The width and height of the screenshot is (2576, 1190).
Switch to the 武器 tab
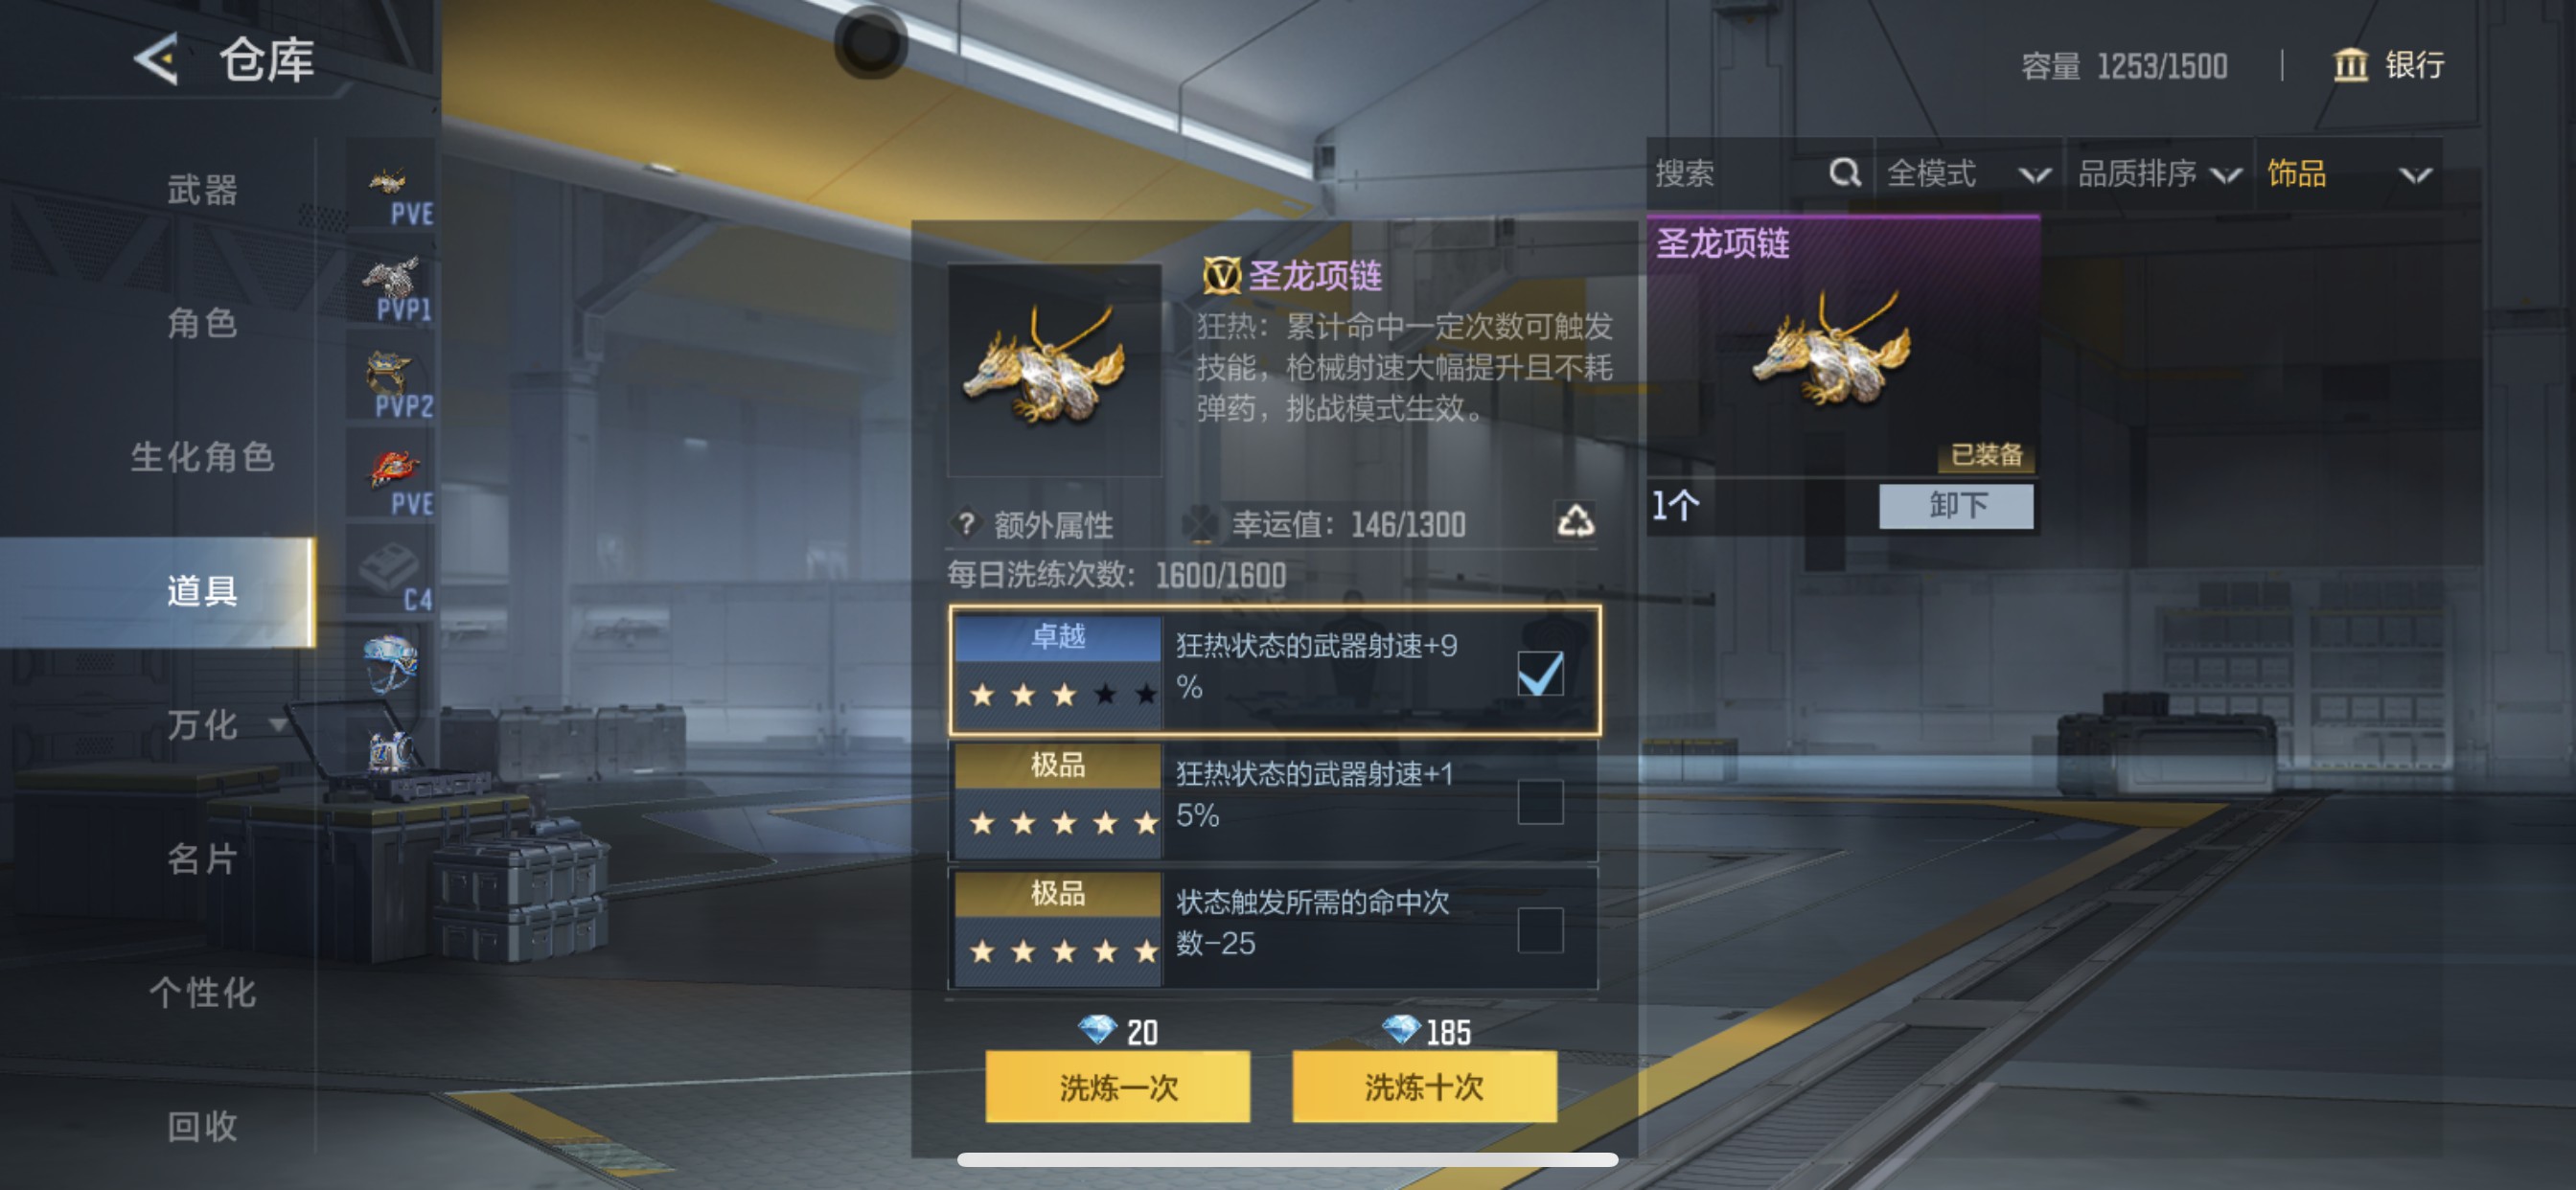[x=202, y=189]
